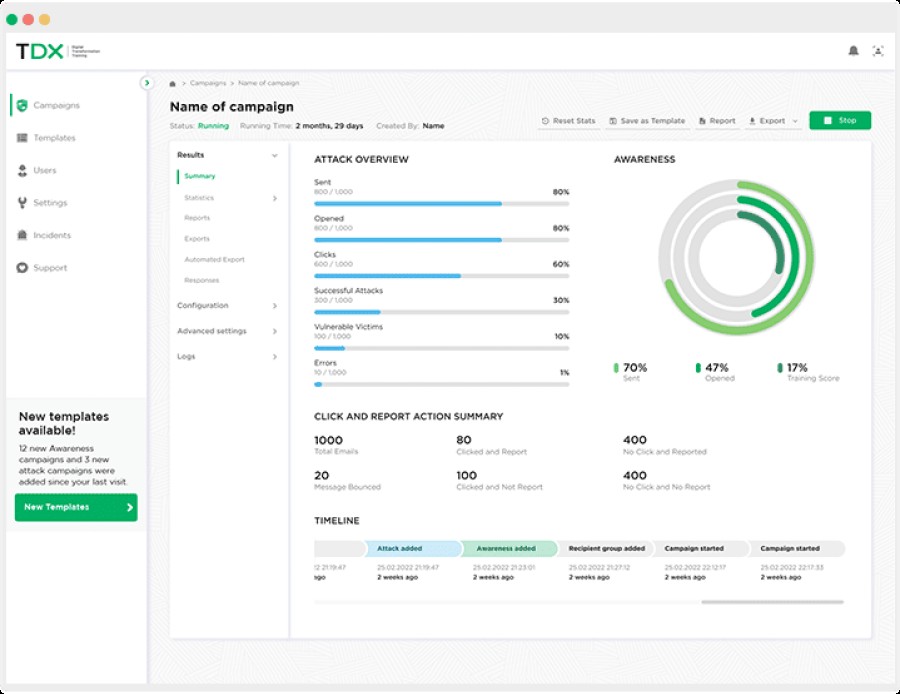Open notifications bell icon
900x694 pixels.
click(853, 51)
